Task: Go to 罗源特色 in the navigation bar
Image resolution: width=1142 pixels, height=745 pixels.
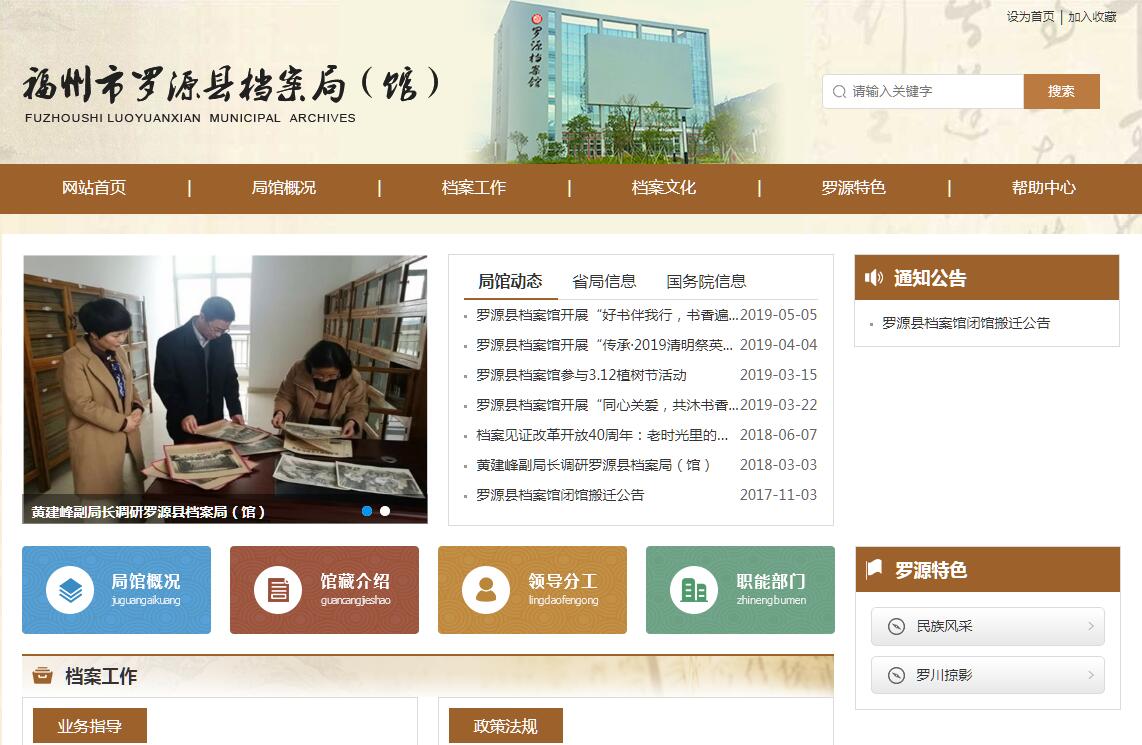Action: (854, 188)
